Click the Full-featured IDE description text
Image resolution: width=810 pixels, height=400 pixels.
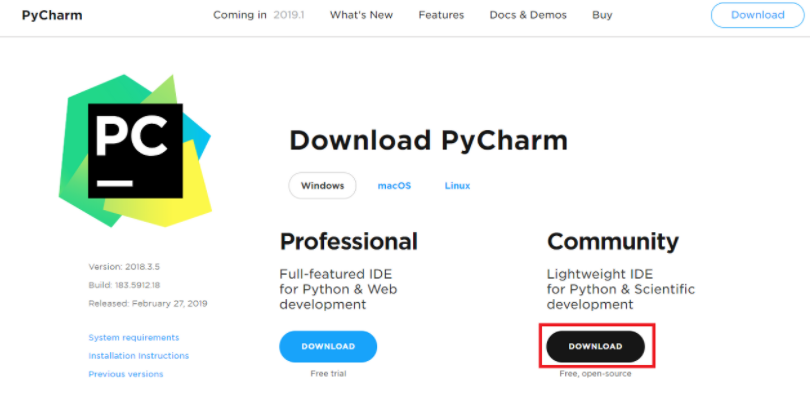pos(338,289)
